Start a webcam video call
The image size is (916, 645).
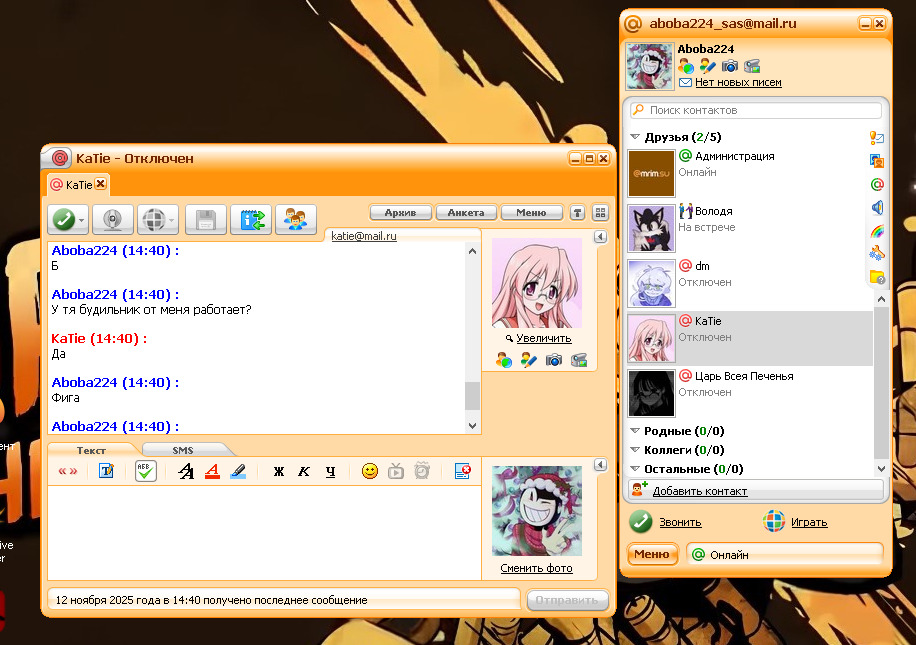coord(112,220)
